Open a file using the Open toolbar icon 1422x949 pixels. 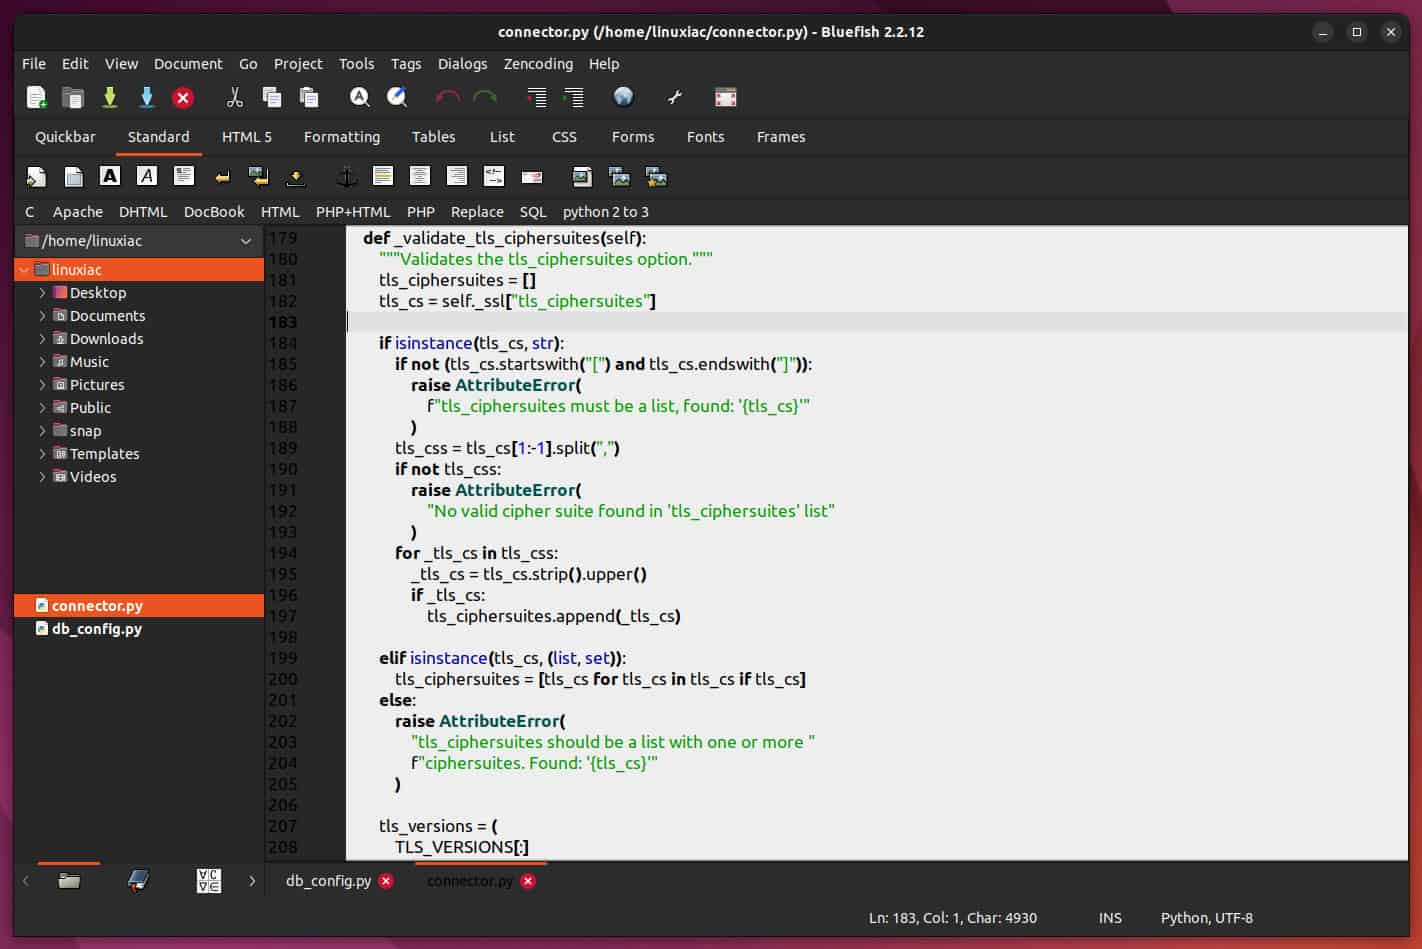pos(73,97)
